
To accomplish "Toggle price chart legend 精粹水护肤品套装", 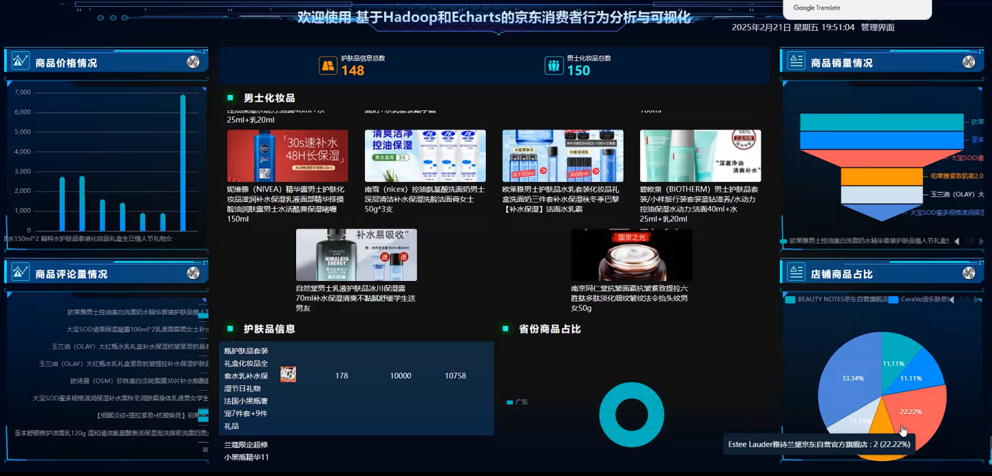I will click(90, 239).
